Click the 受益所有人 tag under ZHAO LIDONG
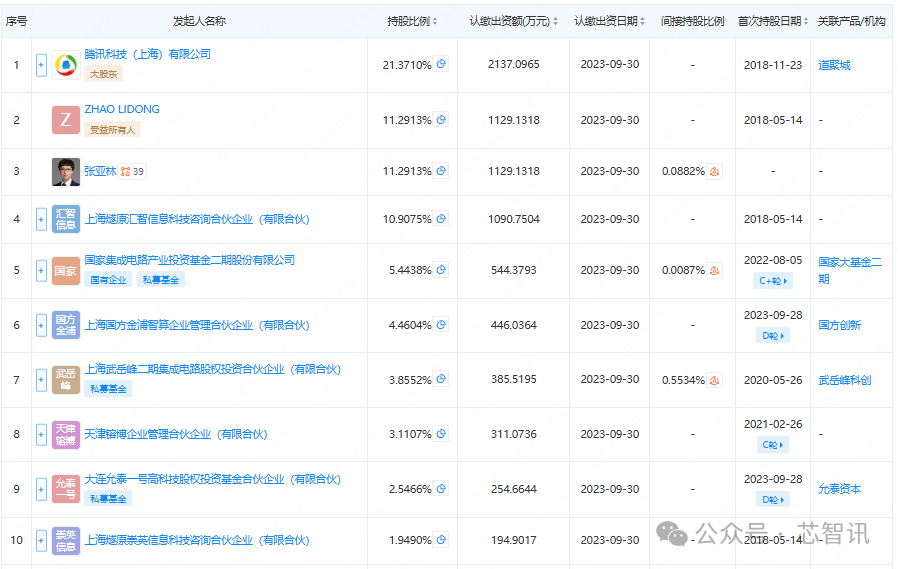 [x=112, y=129]
